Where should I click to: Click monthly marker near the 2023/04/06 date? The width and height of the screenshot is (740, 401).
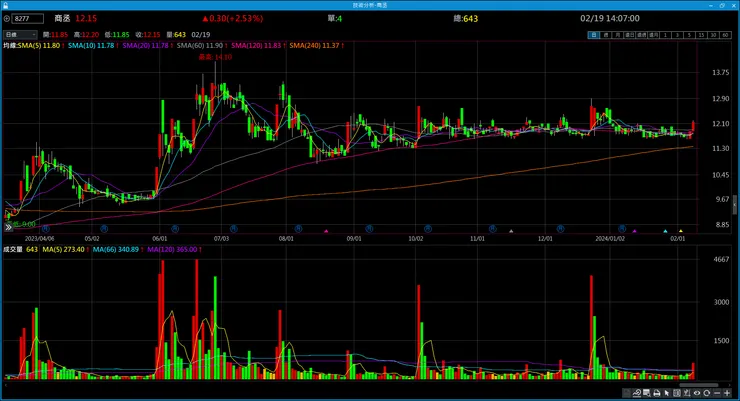tap(45, 229)
